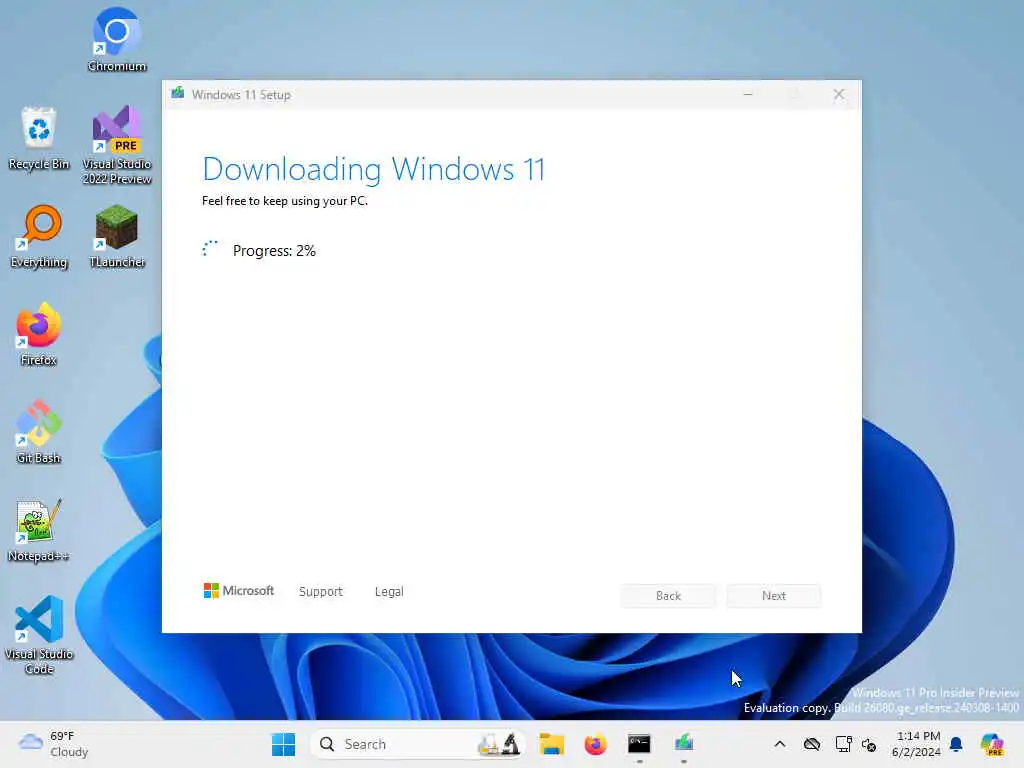
Task: Open the Chromium desktop shortcut
Action: (x=117, y=39)
